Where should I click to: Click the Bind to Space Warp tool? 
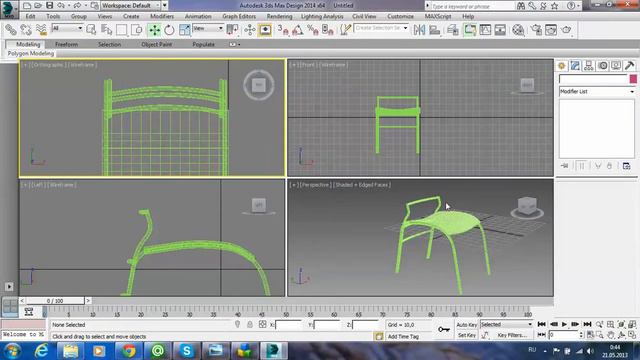tap(41, 29)
